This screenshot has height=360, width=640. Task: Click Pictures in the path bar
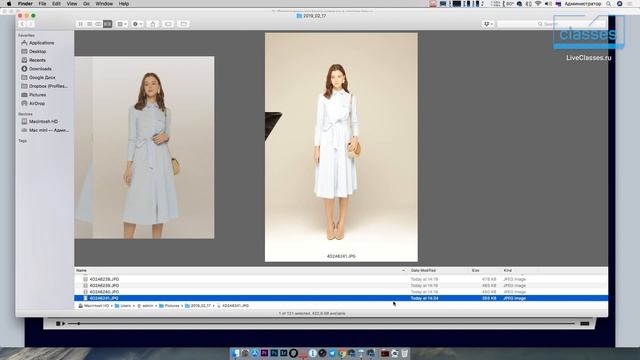coord(169,306)
